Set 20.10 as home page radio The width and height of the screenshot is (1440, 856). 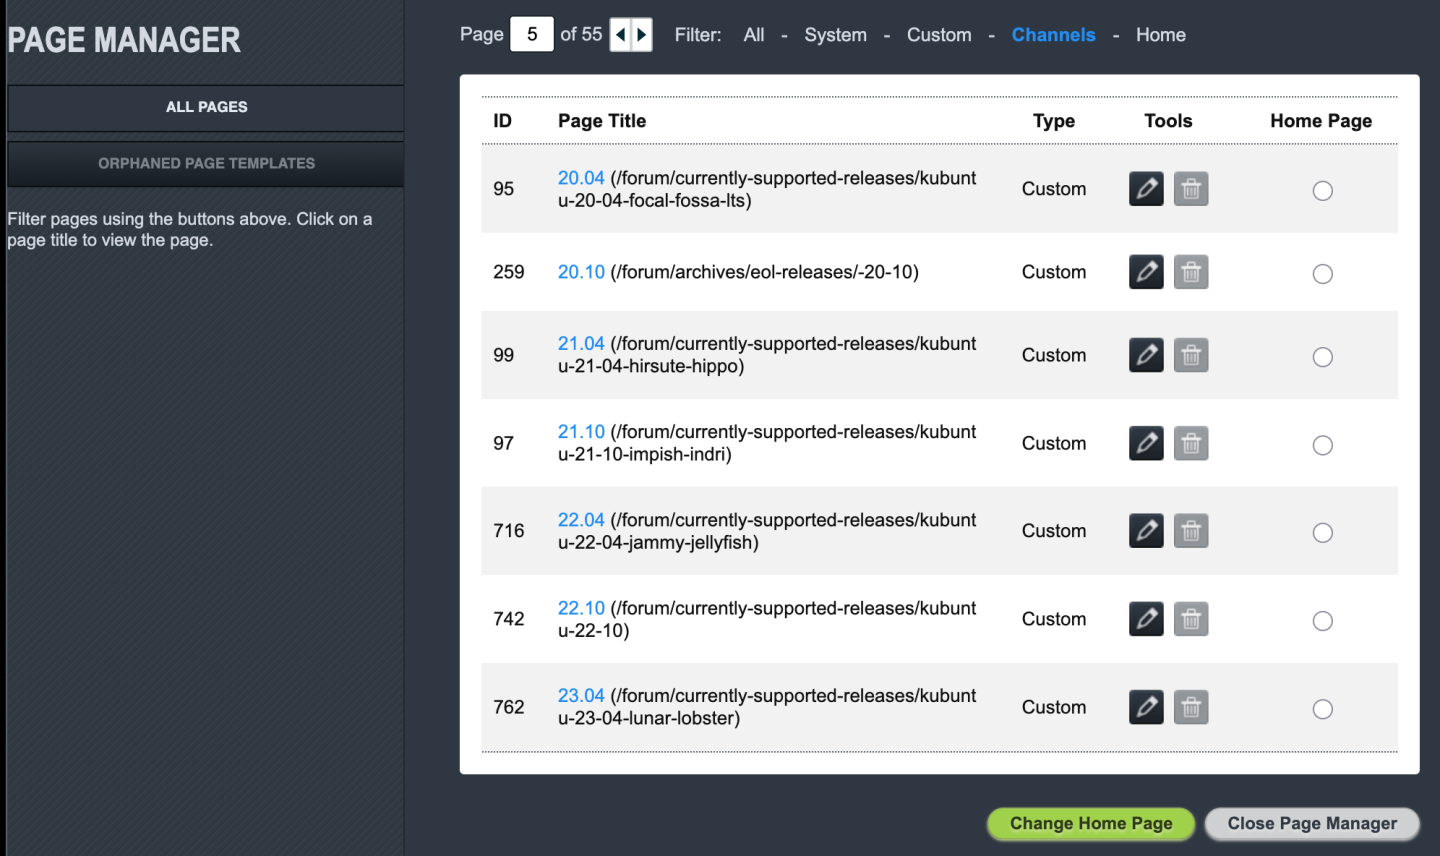(1322, 273)
